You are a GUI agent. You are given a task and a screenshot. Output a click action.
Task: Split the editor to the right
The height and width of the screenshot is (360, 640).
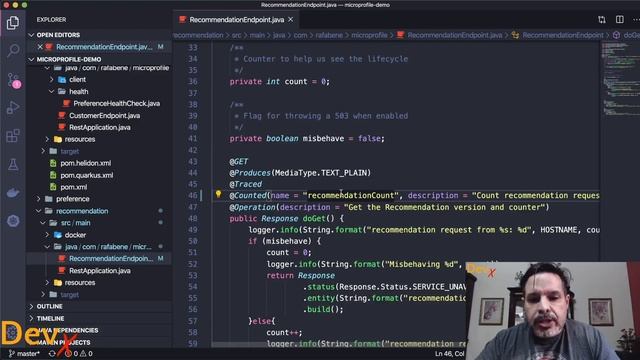pos(620,20)
